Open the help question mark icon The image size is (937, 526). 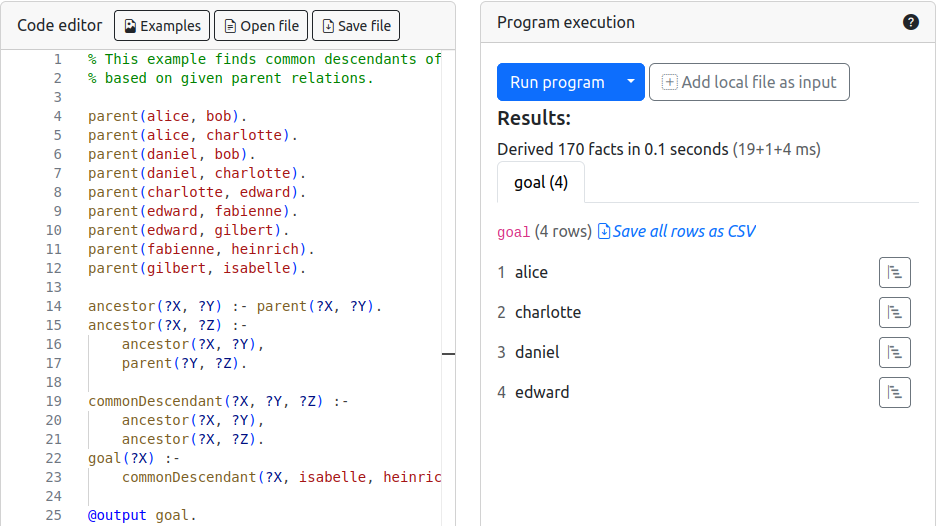[911, 22]
